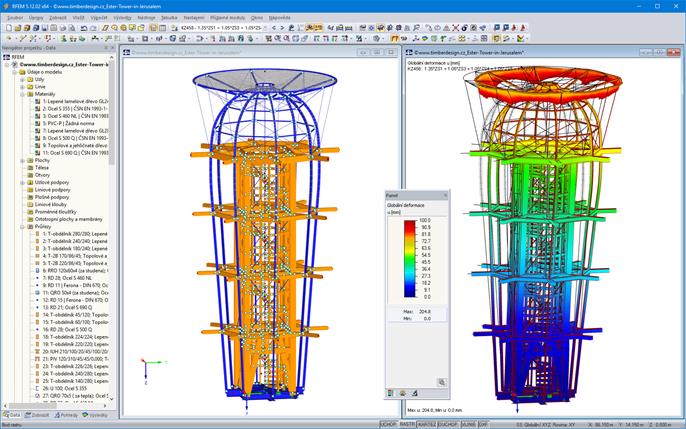Click the Open file folder icon
The width and height of the screenshot is (686, 429).
[18, 28]
